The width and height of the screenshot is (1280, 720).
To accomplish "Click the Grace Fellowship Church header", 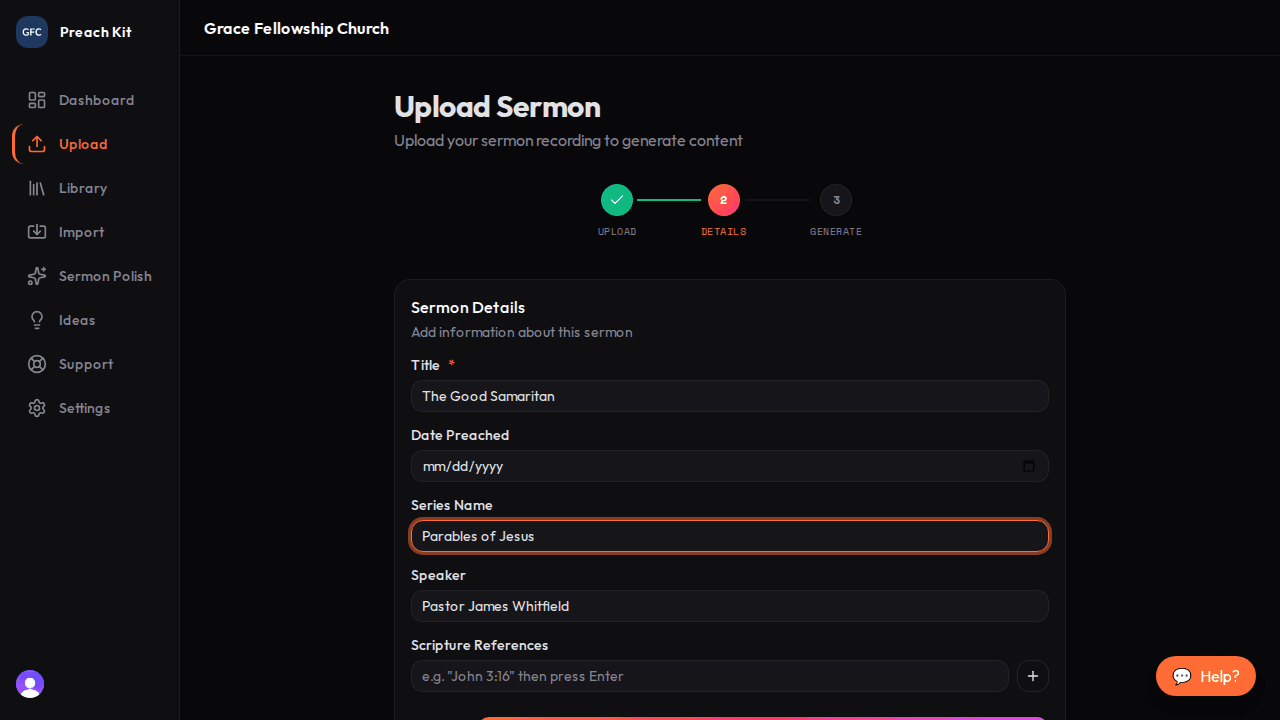I will [296, 28].
